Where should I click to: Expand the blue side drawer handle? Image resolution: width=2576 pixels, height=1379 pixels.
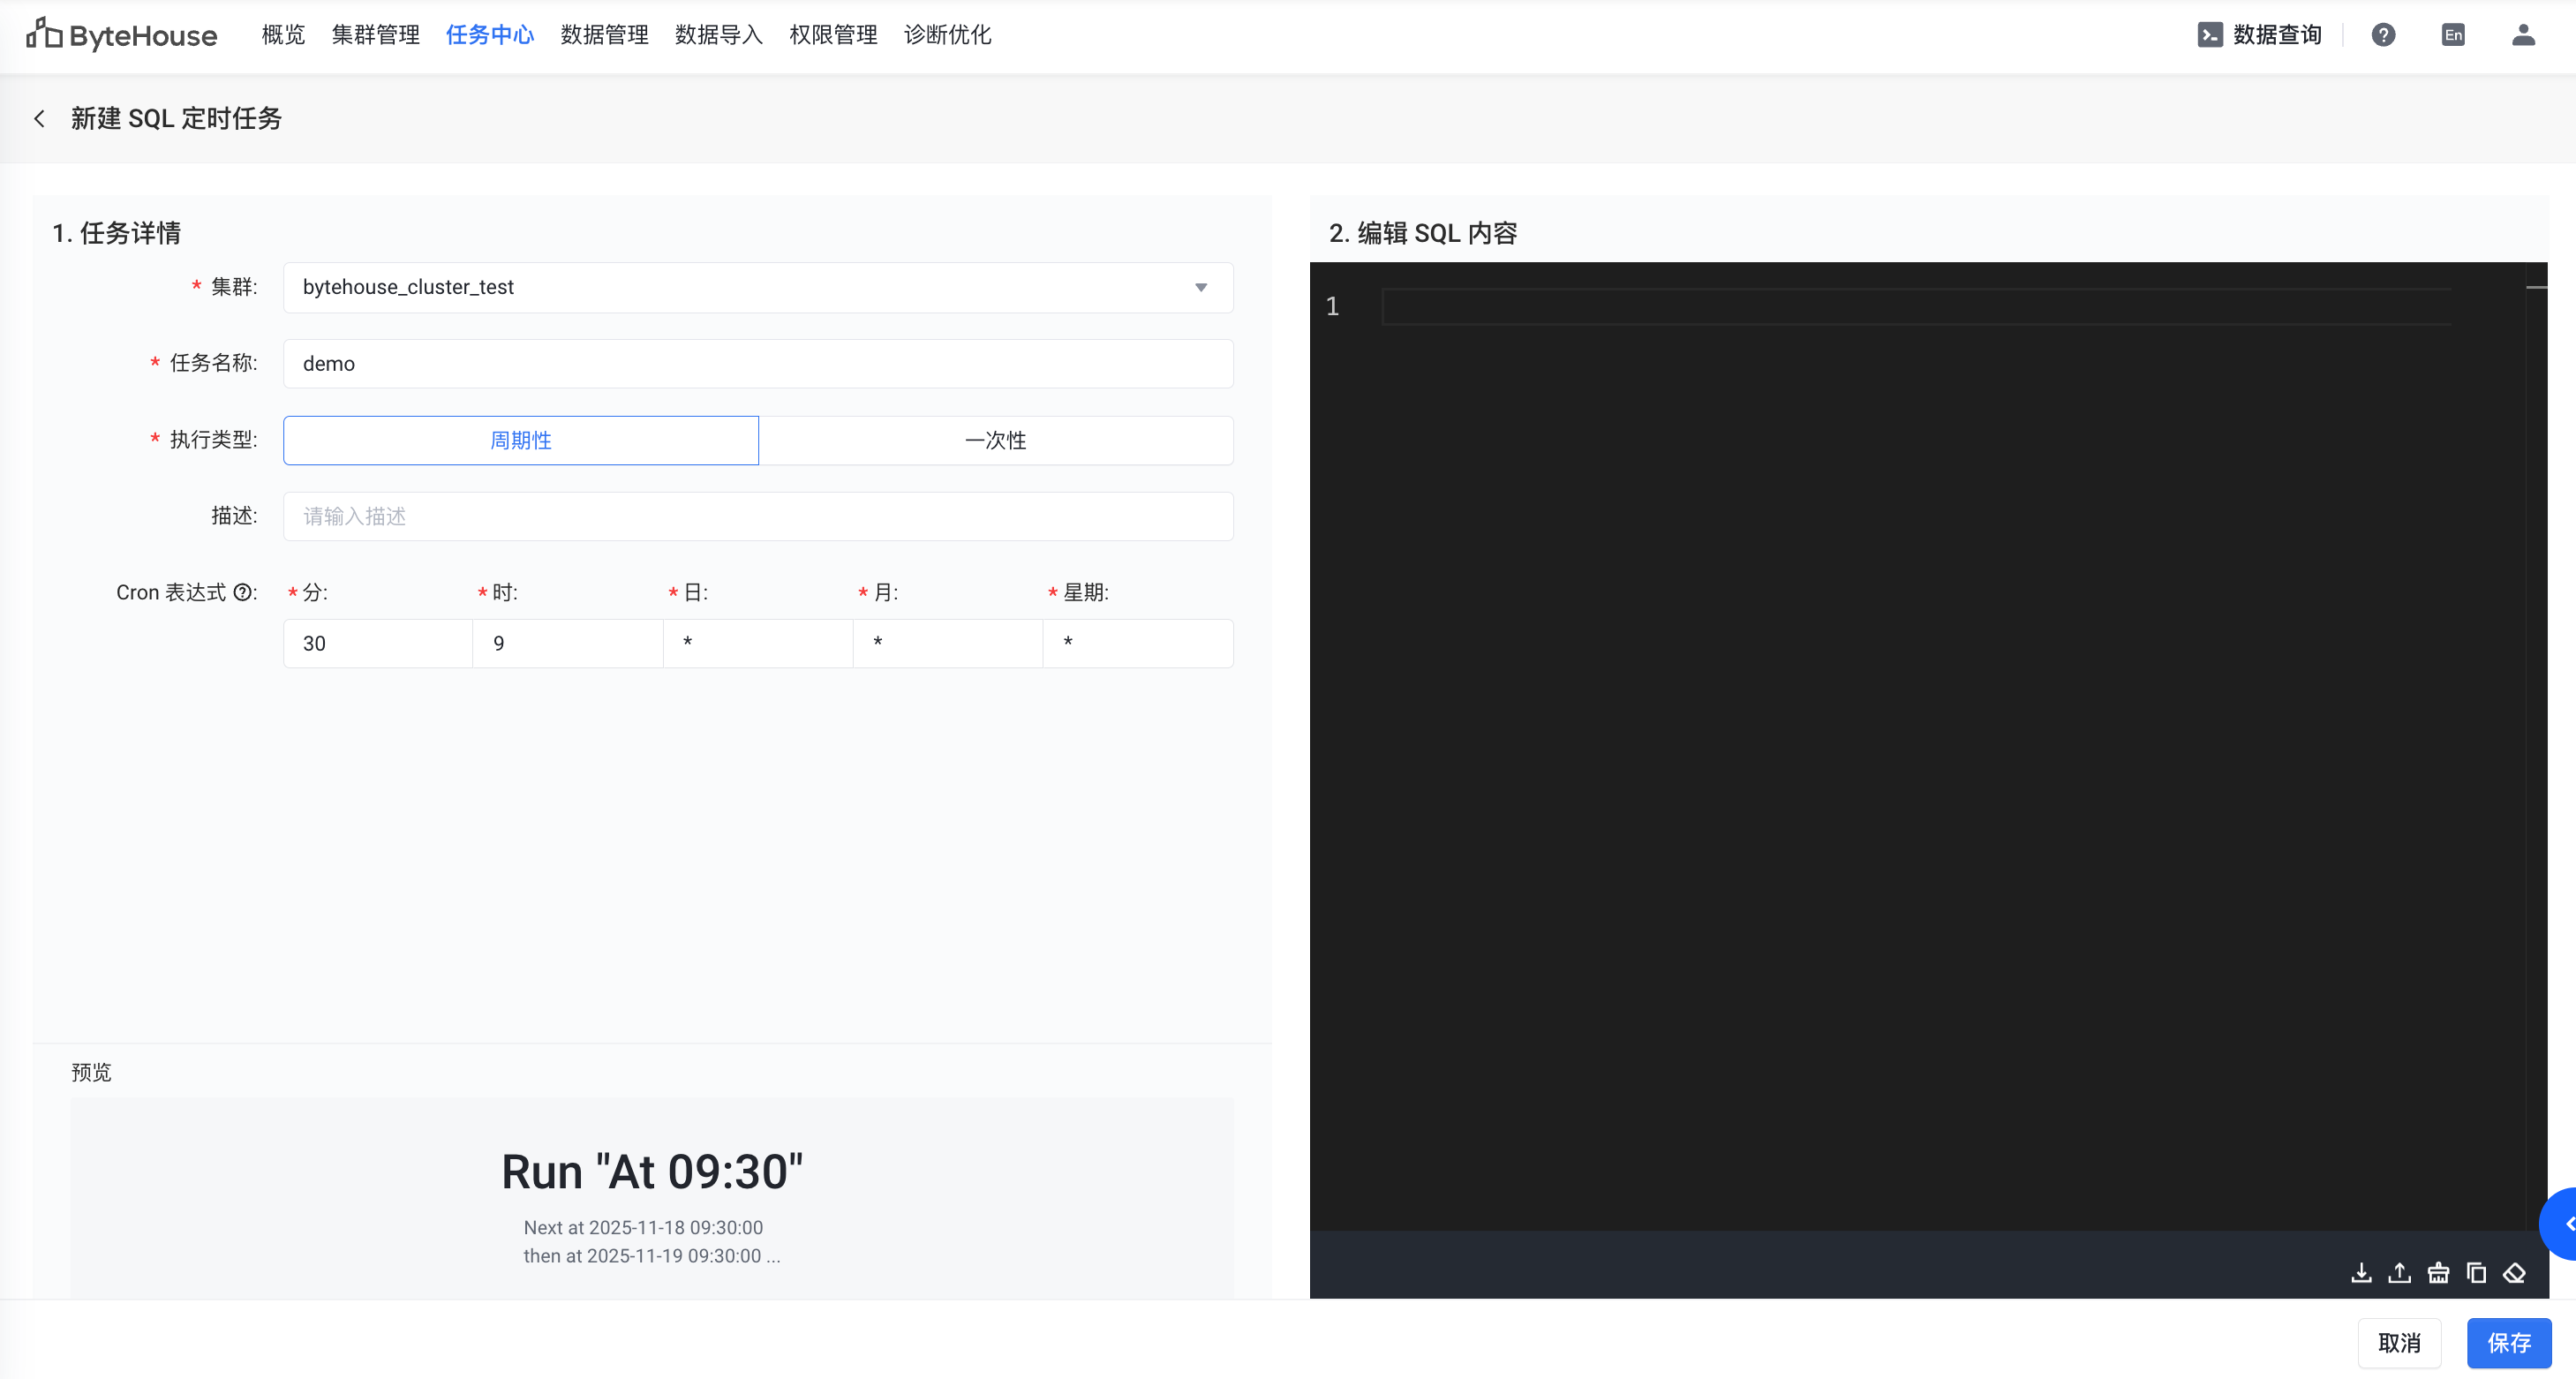pyautogui.click(x=2563, y=1223)
